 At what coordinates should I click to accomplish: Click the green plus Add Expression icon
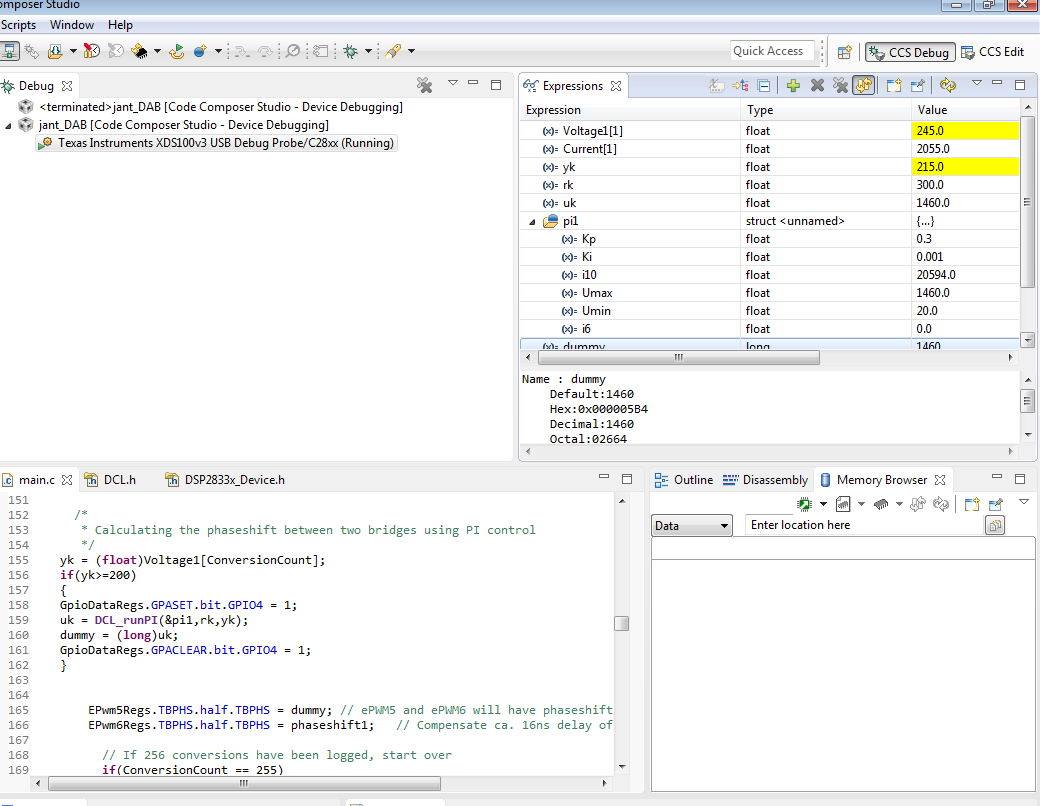pyautogui.click(x=793, y=86)
